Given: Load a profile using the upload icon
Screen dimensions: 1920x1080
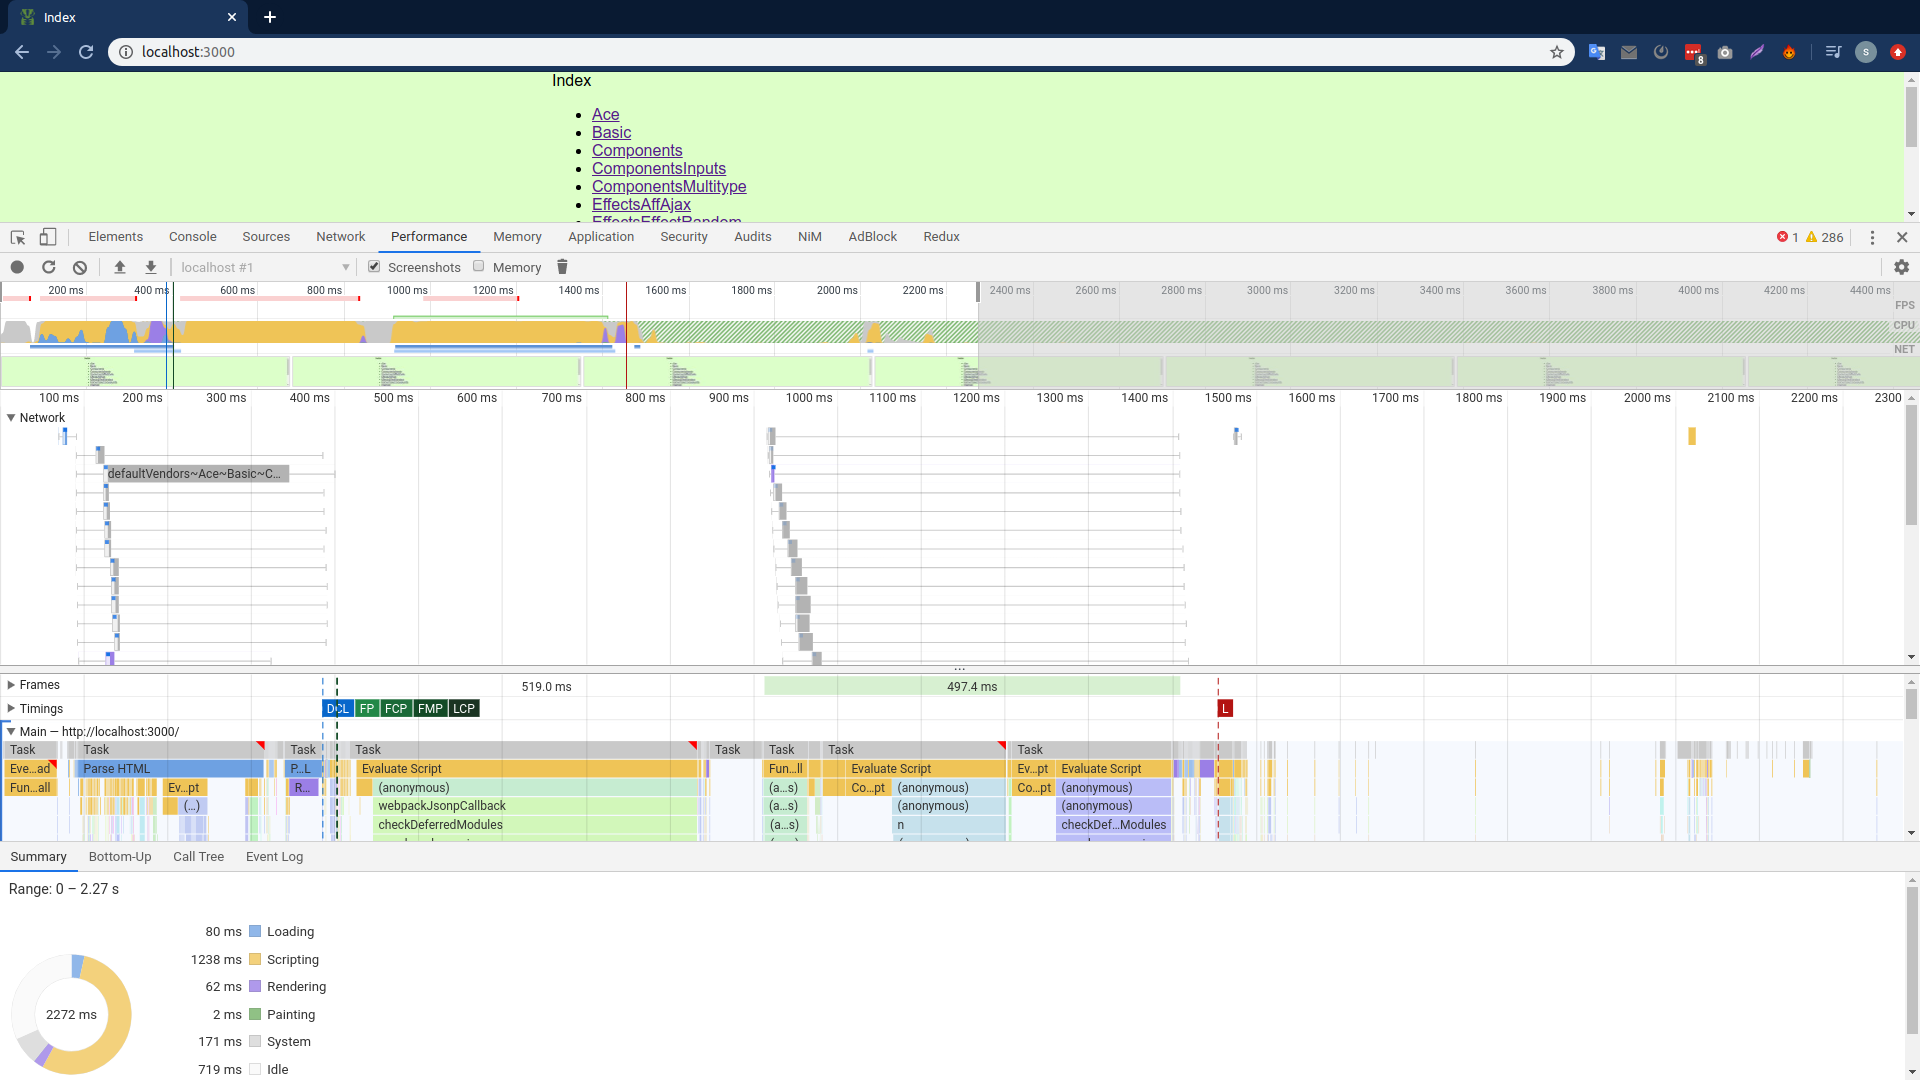Looking at the screenshot, I should pyautogui.click(x=120, y=267).
